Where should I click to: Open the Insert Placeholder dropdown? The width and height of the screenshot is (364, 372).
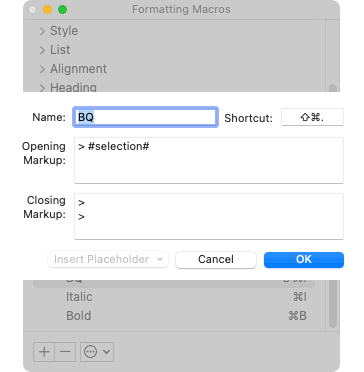point(108,259)
